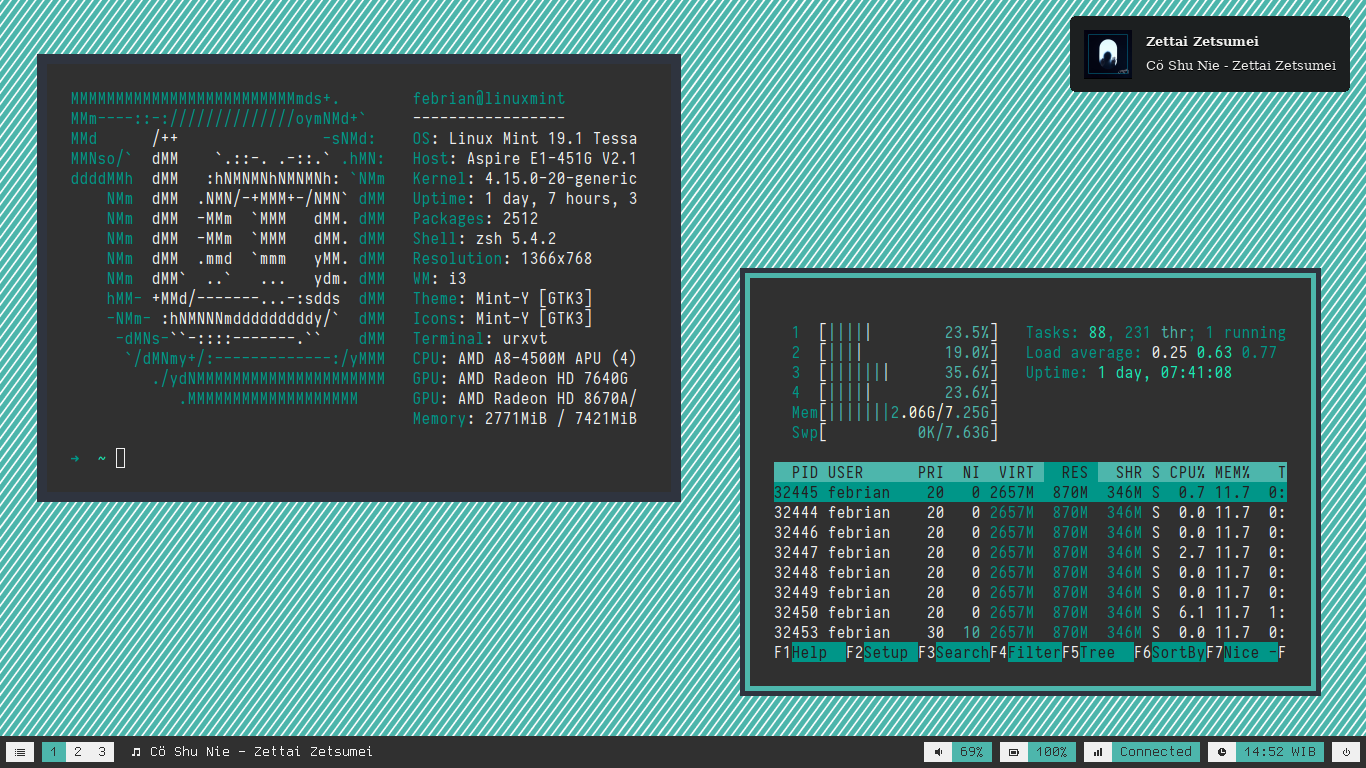Select process row PID 32453
This screenshot has width=1366, height=768.
tap(1030, 632)
